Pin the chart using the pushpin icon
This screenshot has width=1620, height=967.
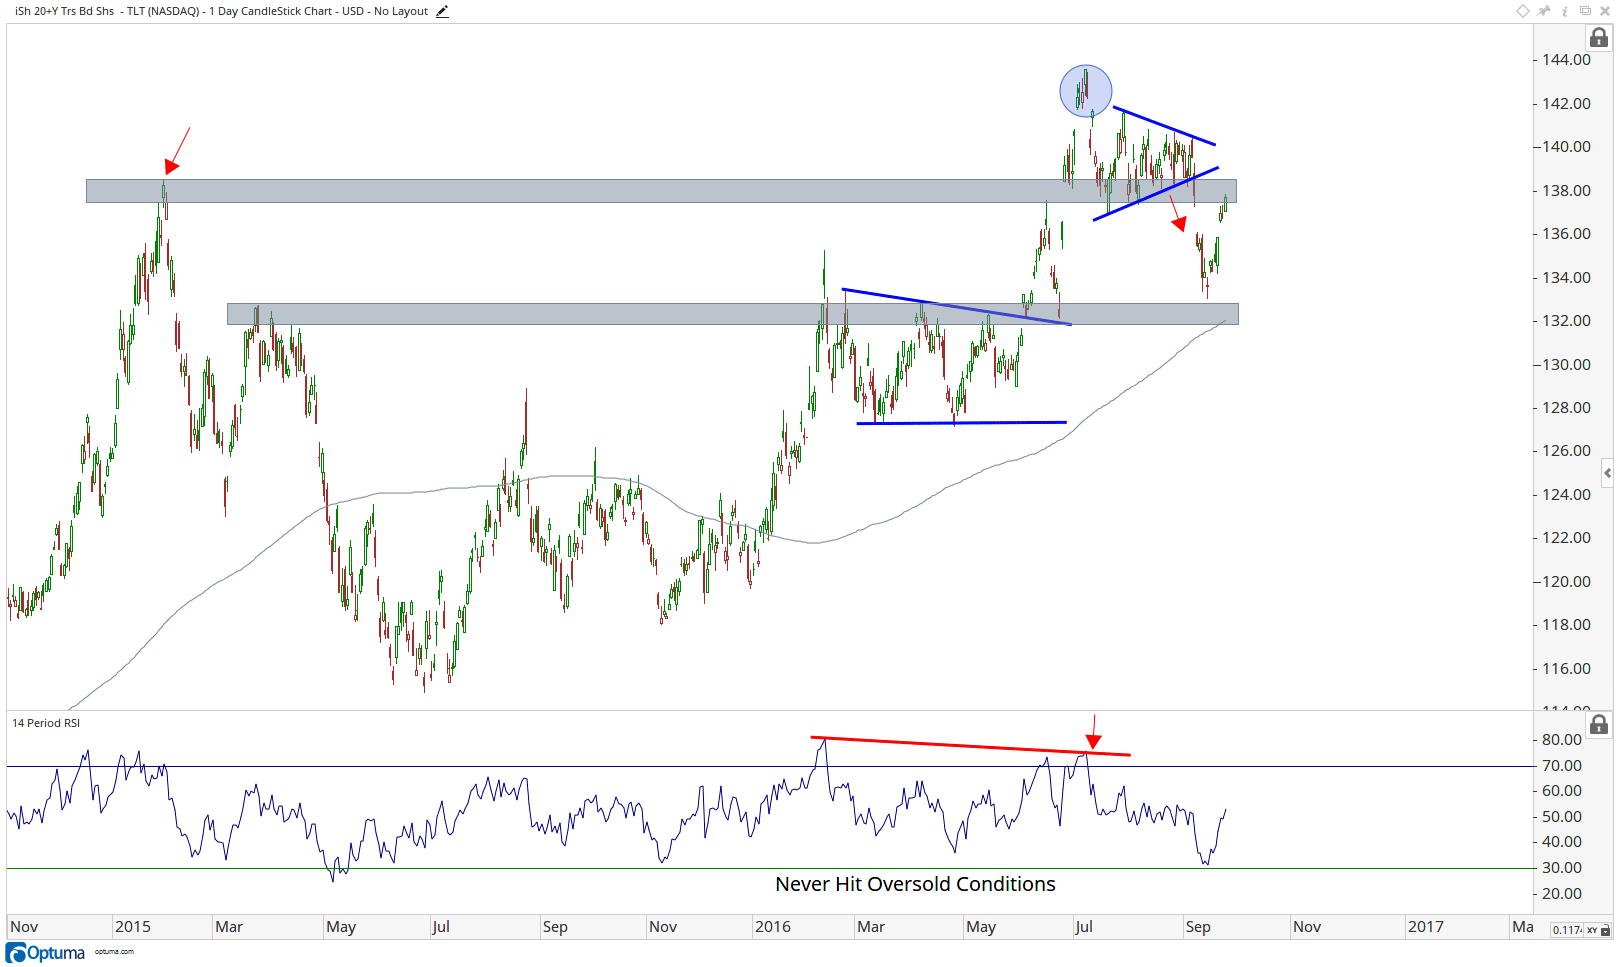(x=1544, y=11)
